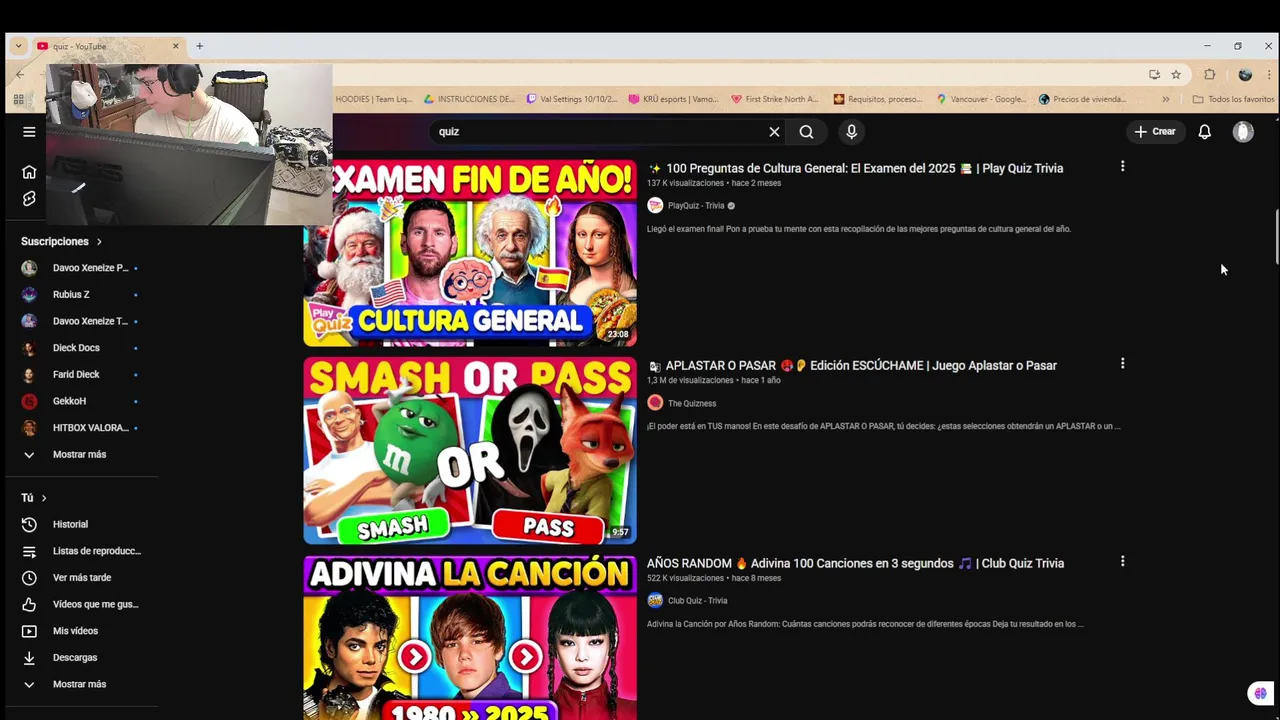1280x720 pixels.
Task: Open Dieck Docs subscription
Action: coord(80,348)
